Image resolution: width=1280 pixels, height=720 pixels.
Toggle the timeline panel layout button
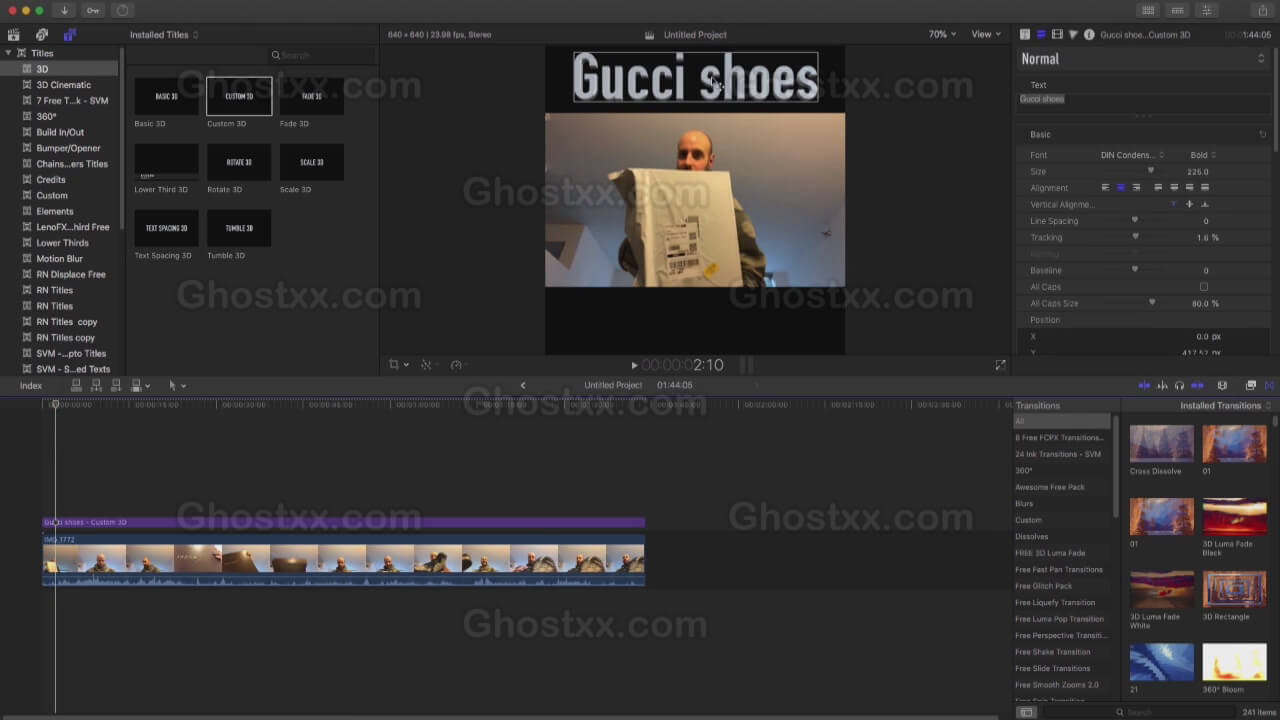coord(1178,10)
